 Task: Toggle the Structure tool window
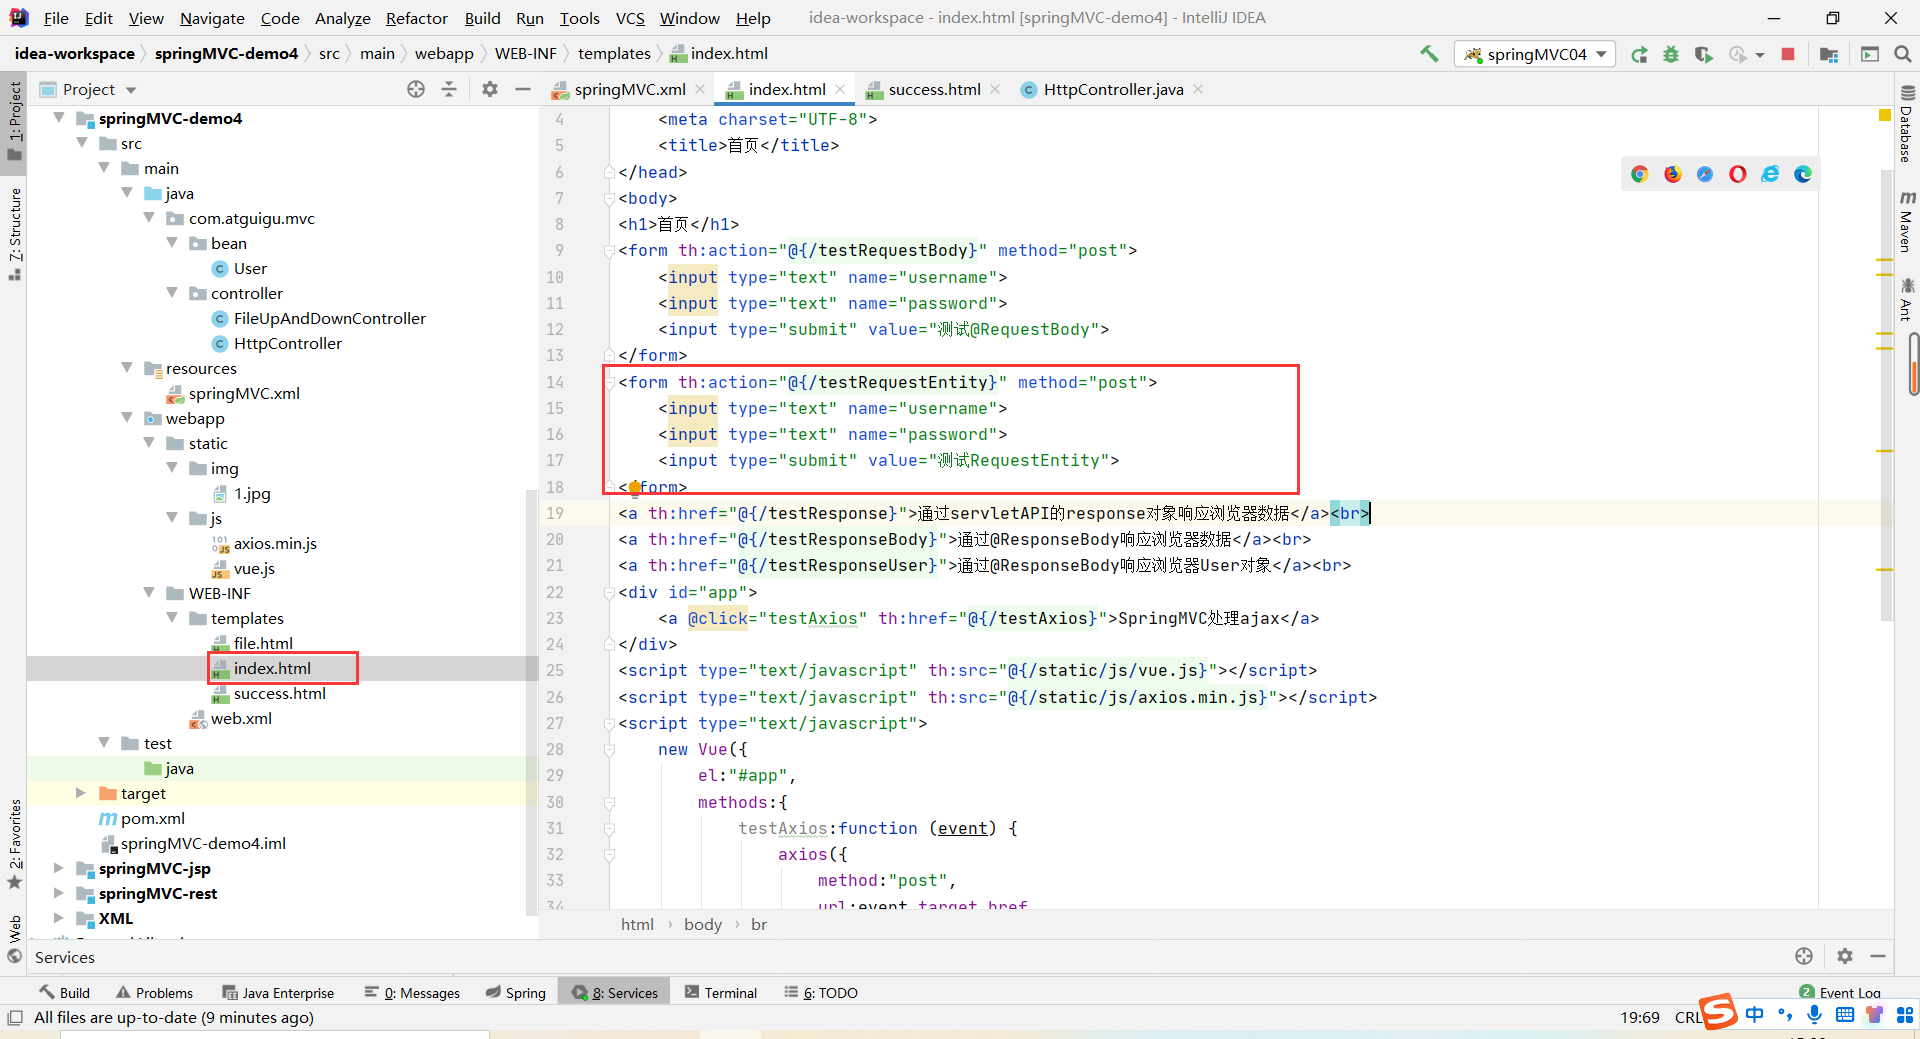15,233
